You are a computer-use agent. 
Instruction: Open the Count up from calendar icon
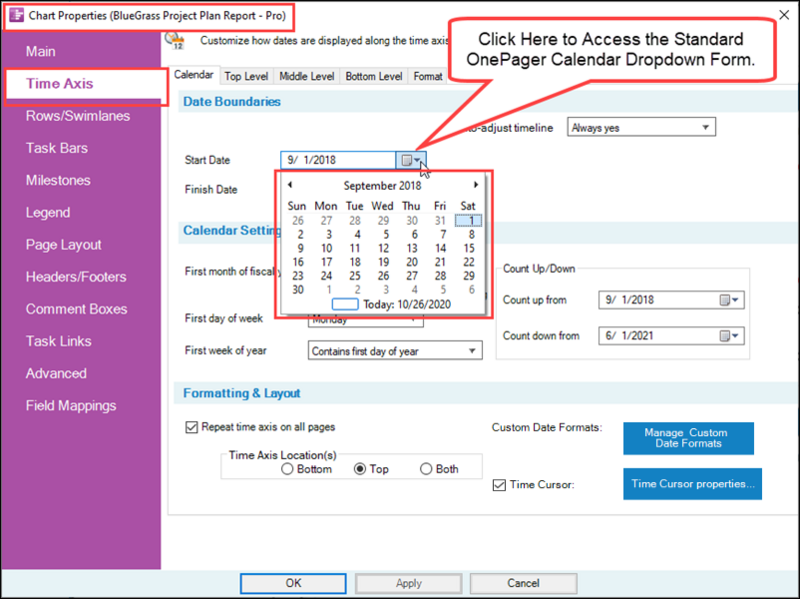tap(729, 300)
